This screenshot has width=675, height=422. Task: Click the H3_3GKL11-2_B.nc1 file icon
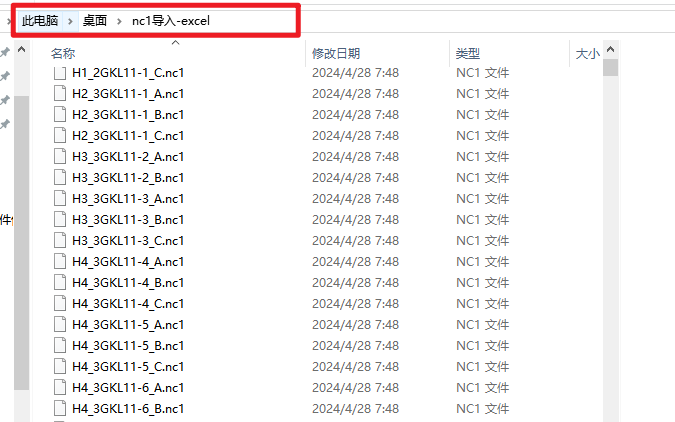tap(60, 177)
